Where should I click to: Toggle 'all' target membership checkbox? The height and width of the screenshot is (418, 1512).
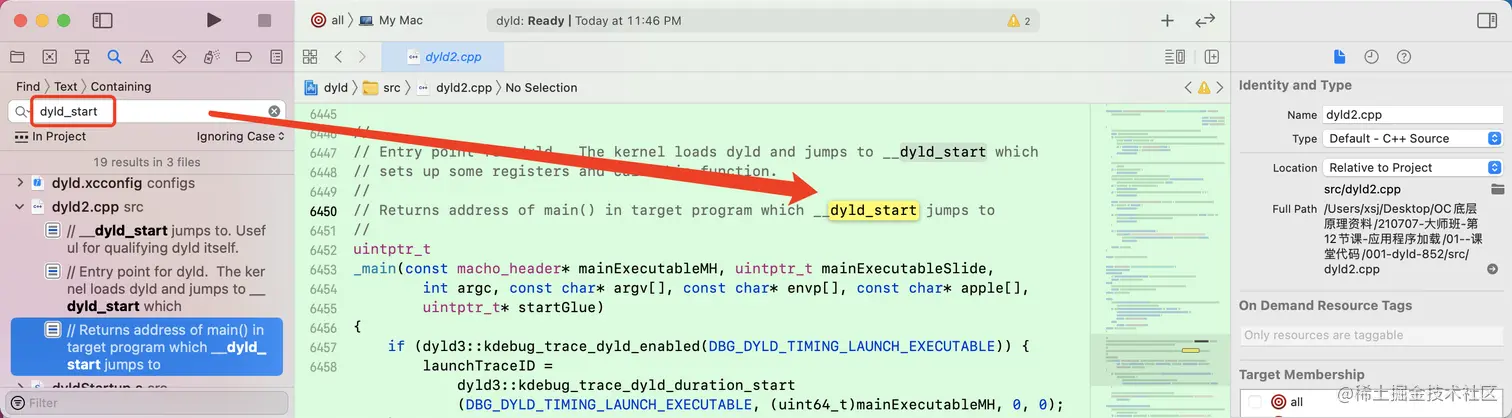point(1254,401)
